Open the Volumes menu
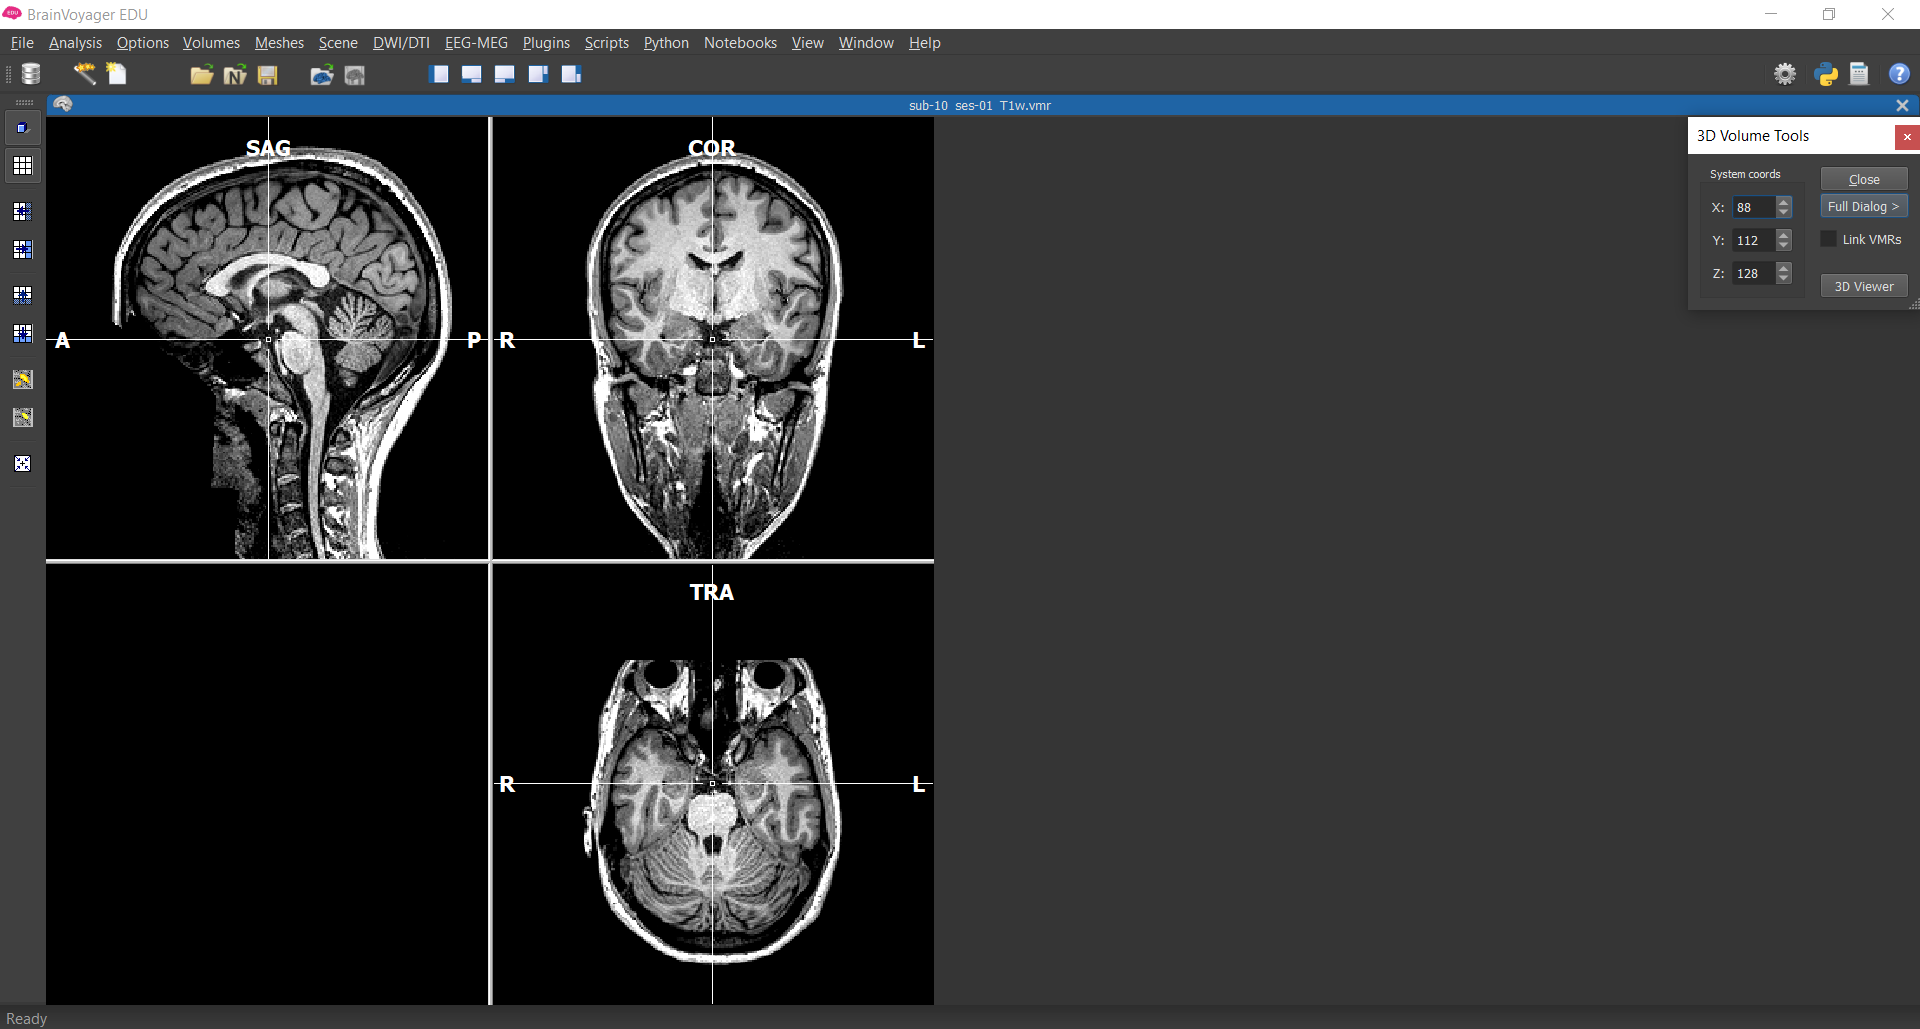Image resolution: width=1920 pixels, height=1029 pixels. point(210,42)
